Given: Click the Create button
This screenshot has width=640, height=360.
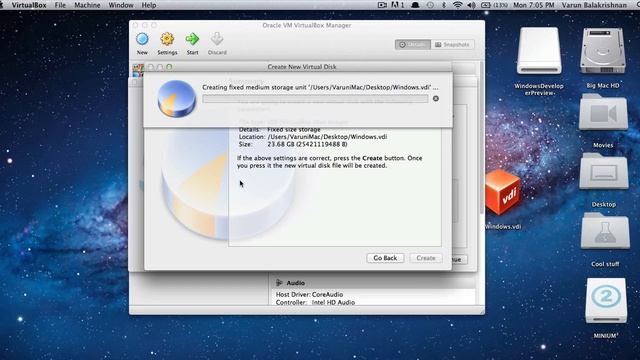Looking at the screenshot, I should [x=426, y=258].
